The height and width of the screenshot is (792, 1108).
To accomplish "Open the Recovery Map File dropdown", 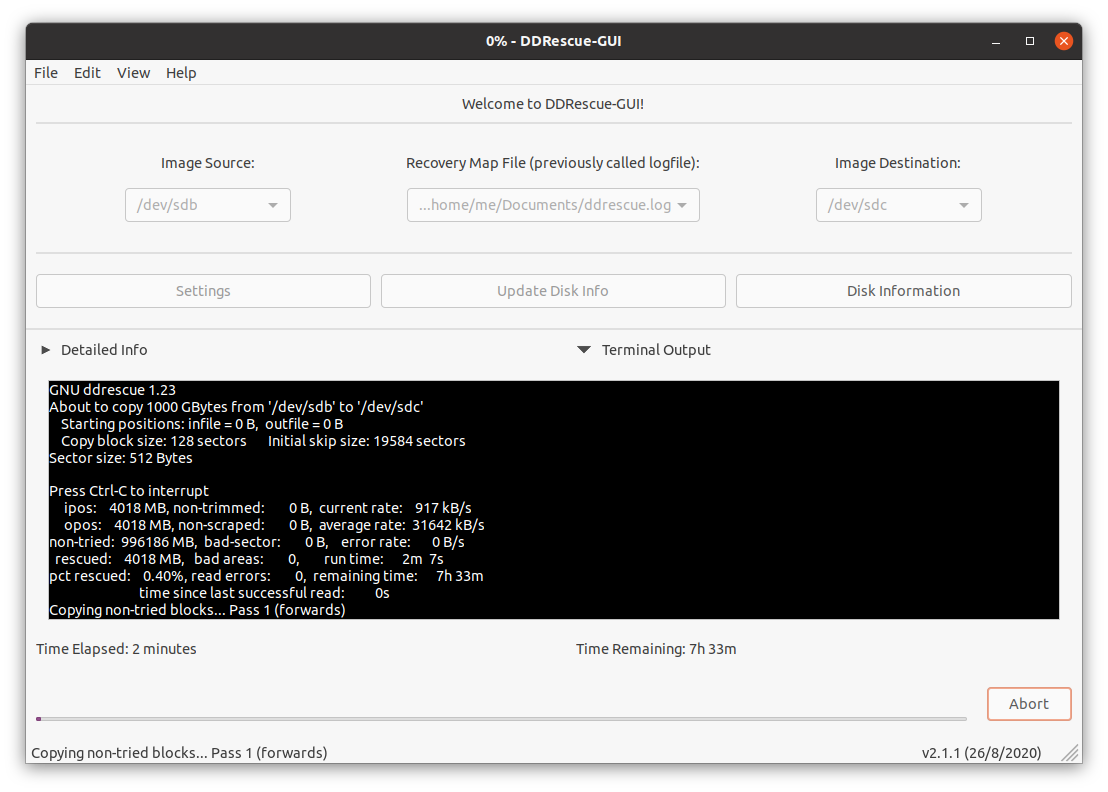I will (553, 205).
